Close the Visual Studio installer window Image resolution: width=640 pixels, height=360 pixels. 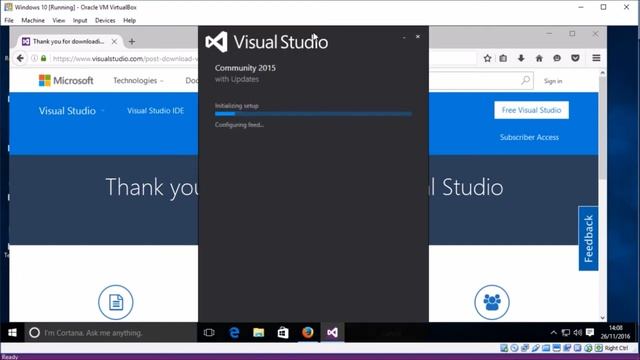418,37
